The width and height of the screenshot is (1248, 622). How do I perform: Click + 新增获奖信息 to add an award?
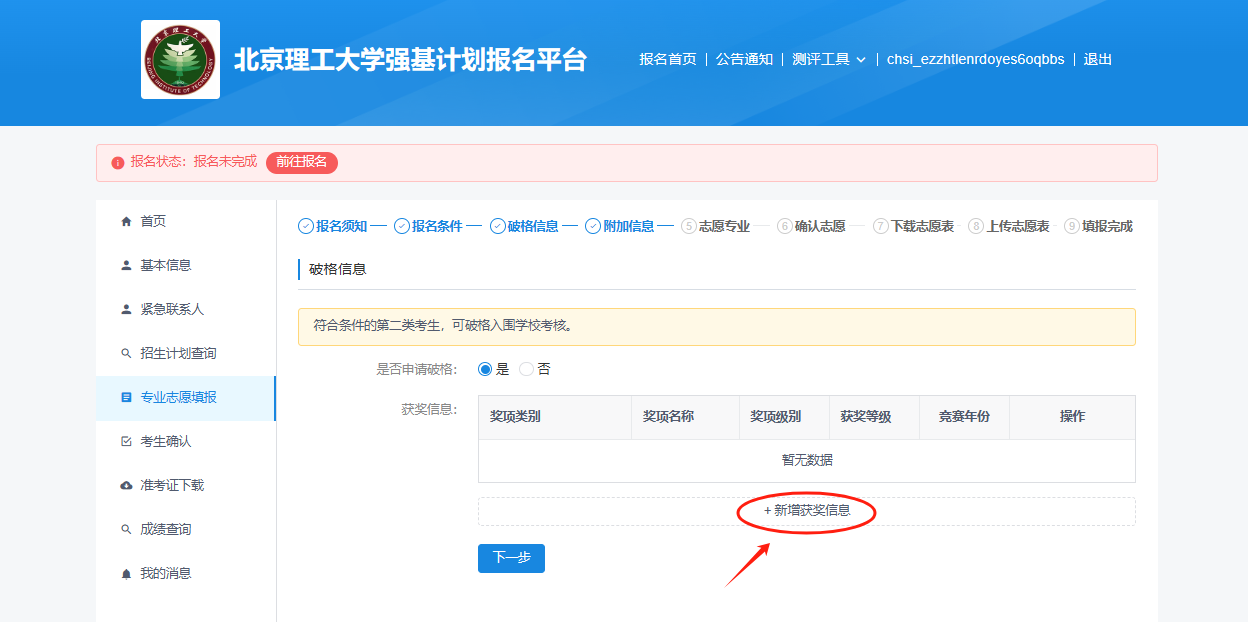(x=807, y=511)
